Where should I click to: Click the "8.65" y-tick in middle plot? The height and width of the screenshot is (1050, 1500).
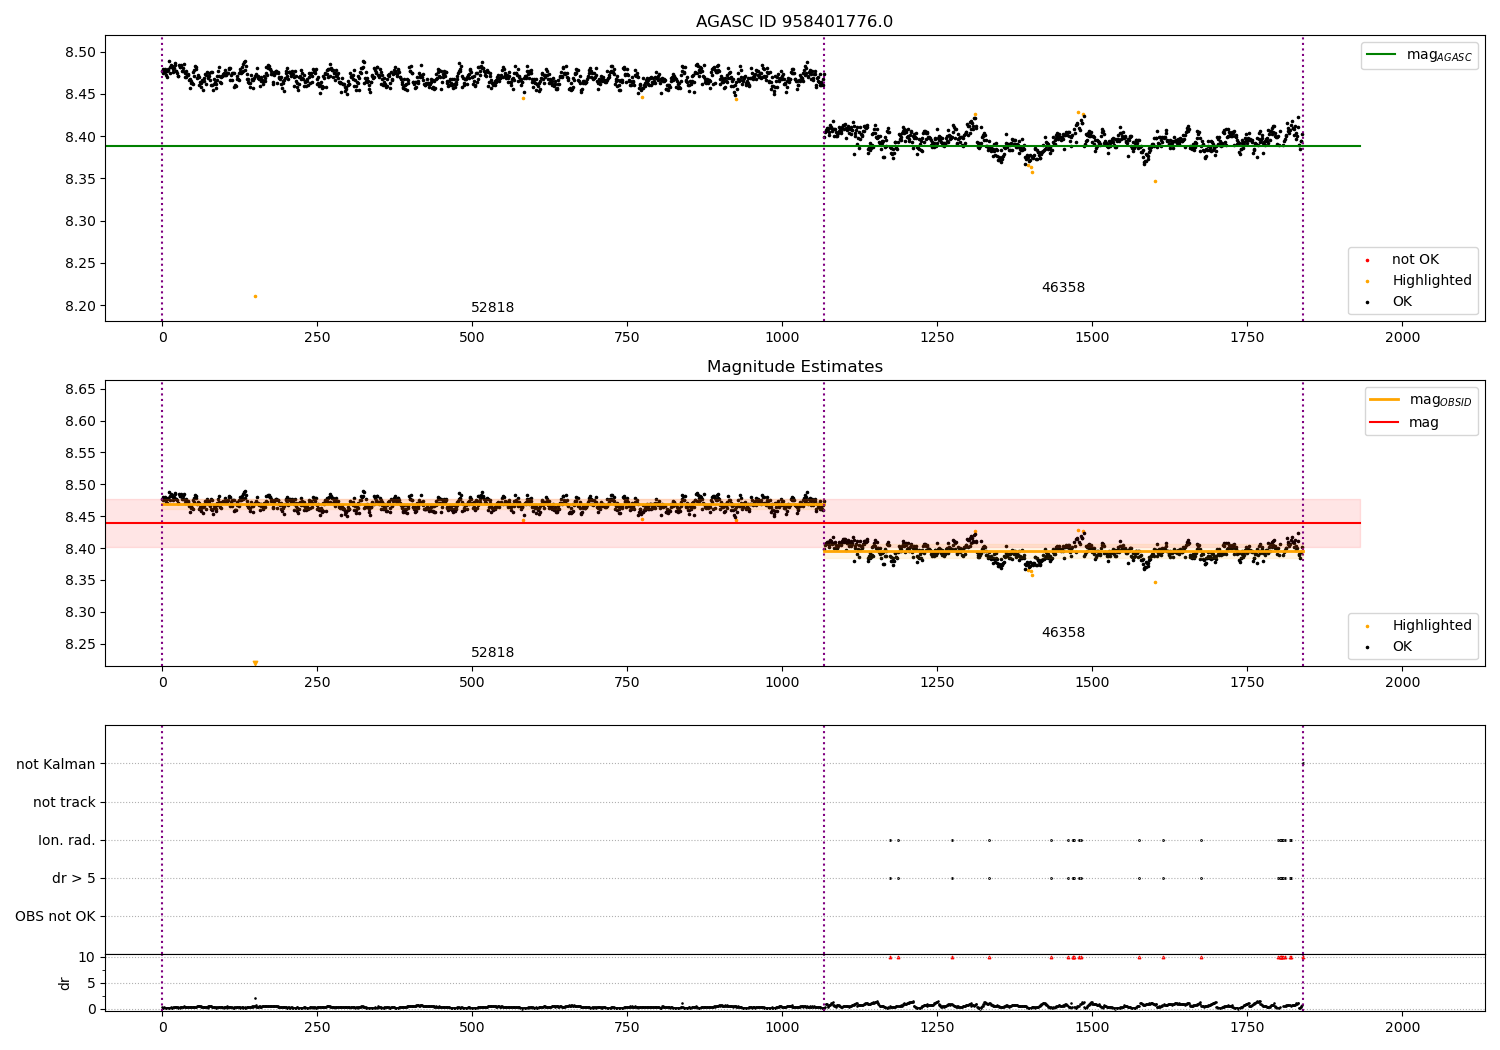tap(81, 390)
